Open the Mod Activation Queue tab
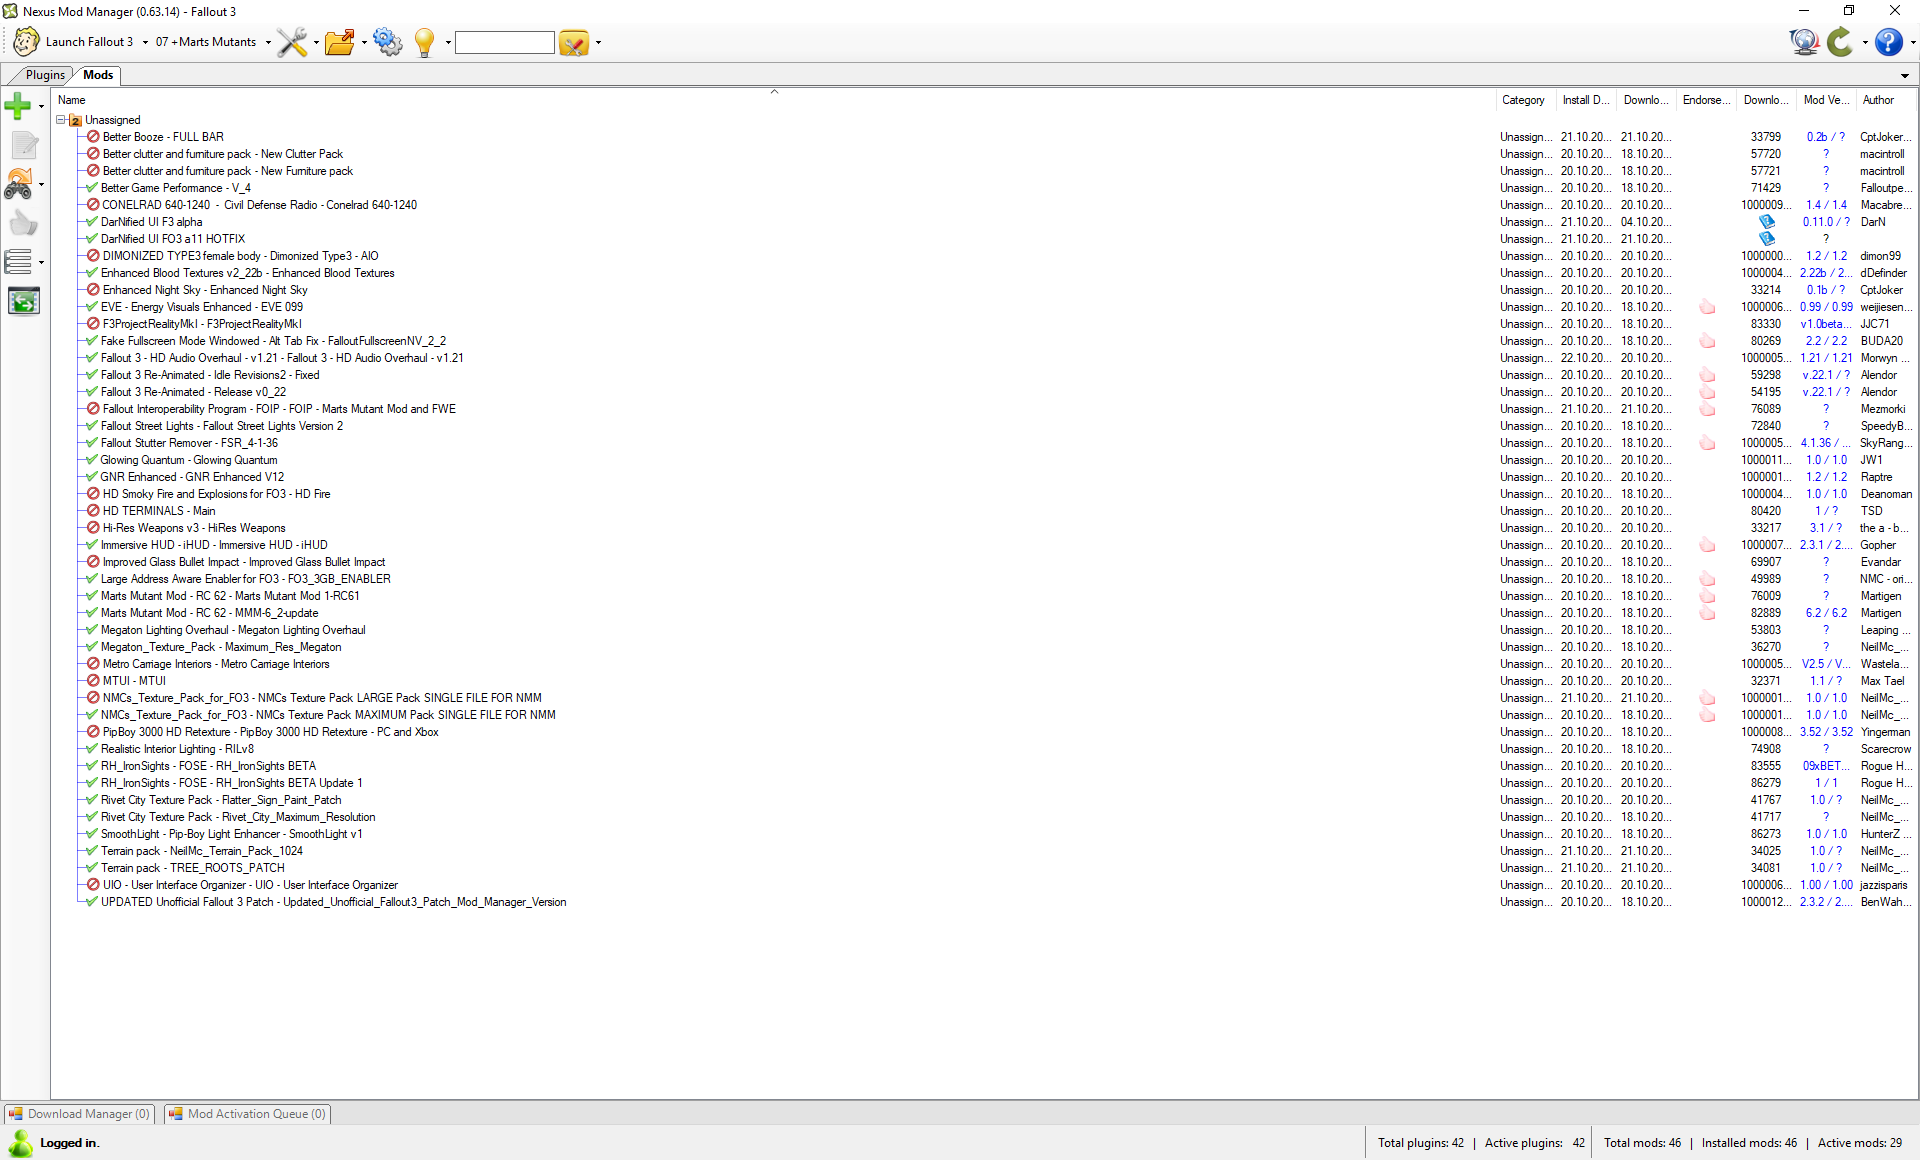The width and height of the screenshot is (1920, 1160). (x=248, y=1114)
